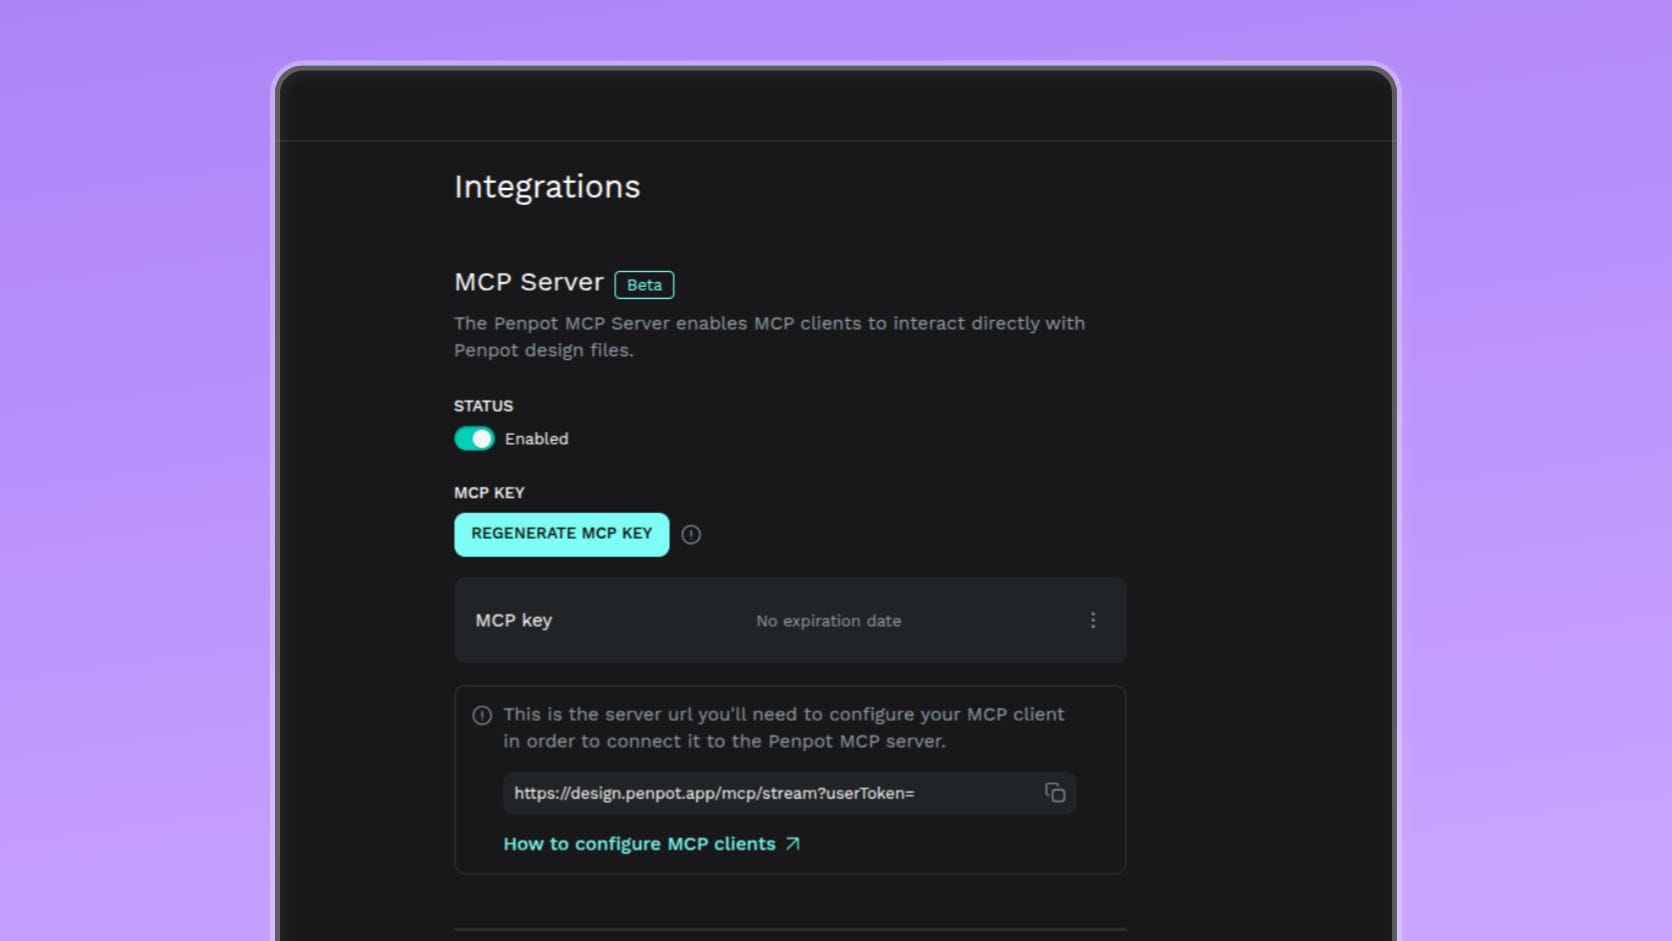1672x941 pixels.
Task: Click the MCP Server section heading
Action: [529, 282]
